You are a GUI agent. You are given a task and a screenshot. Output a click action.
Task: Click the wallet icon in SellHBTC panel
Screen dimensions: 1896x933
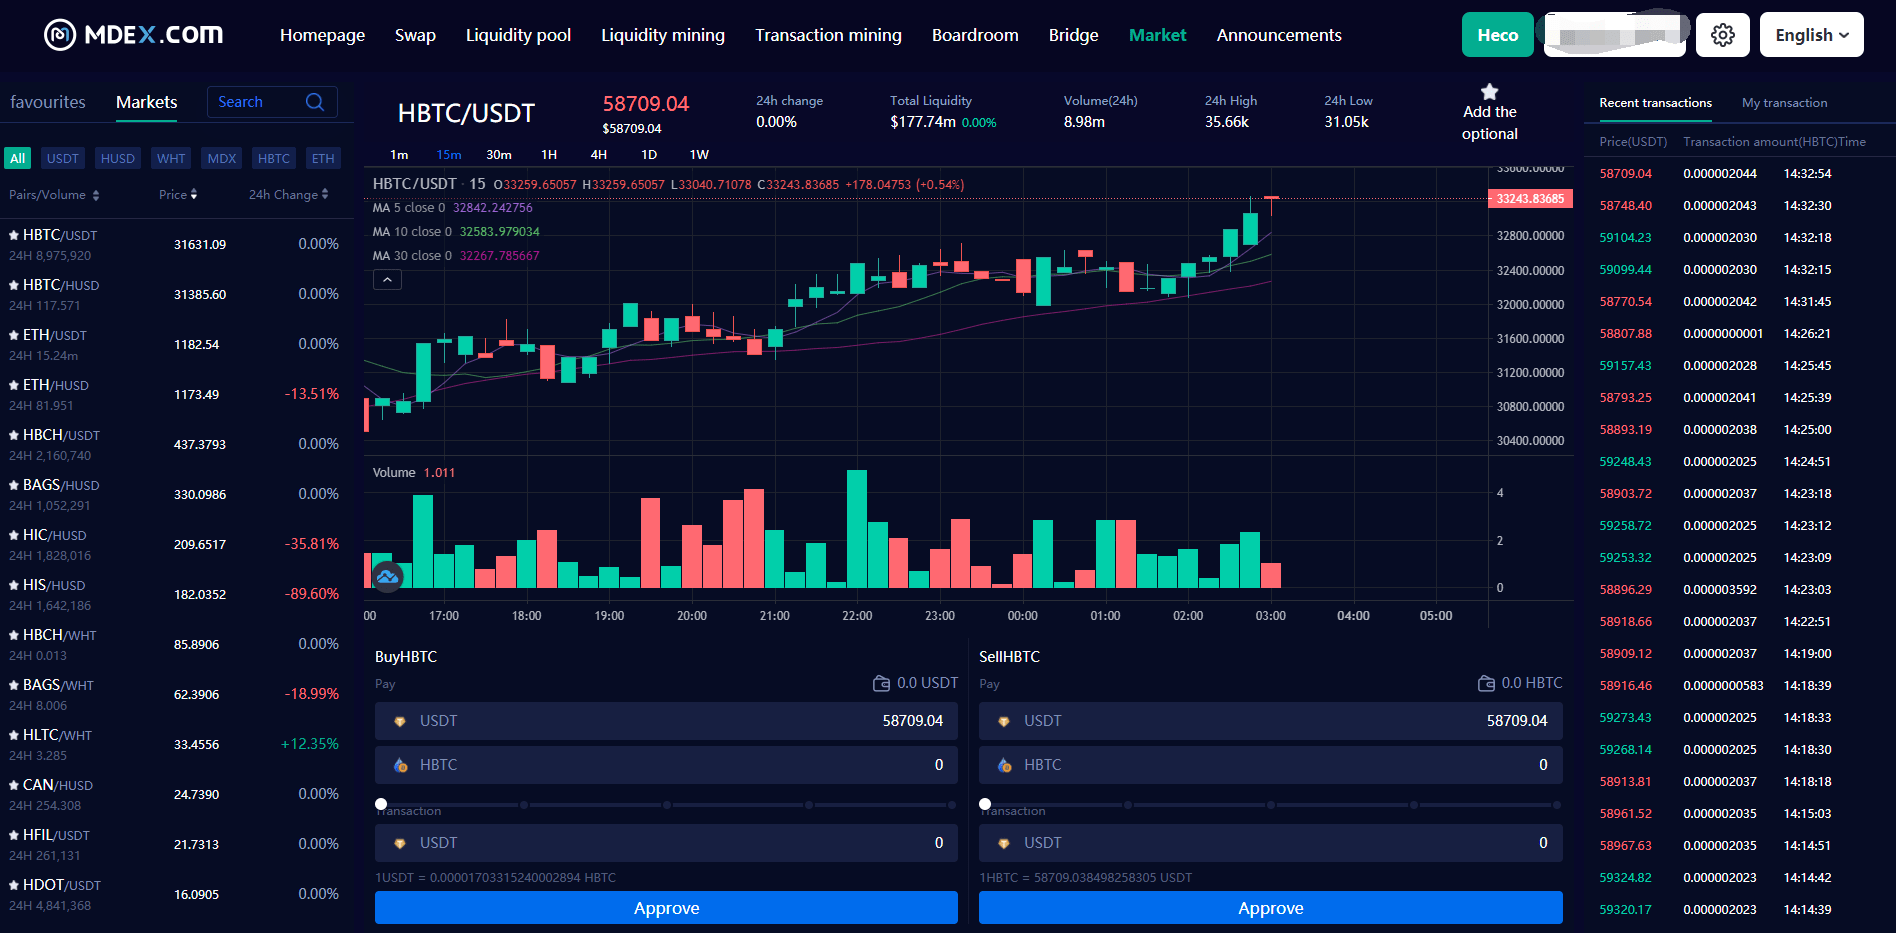point(1486,683)
